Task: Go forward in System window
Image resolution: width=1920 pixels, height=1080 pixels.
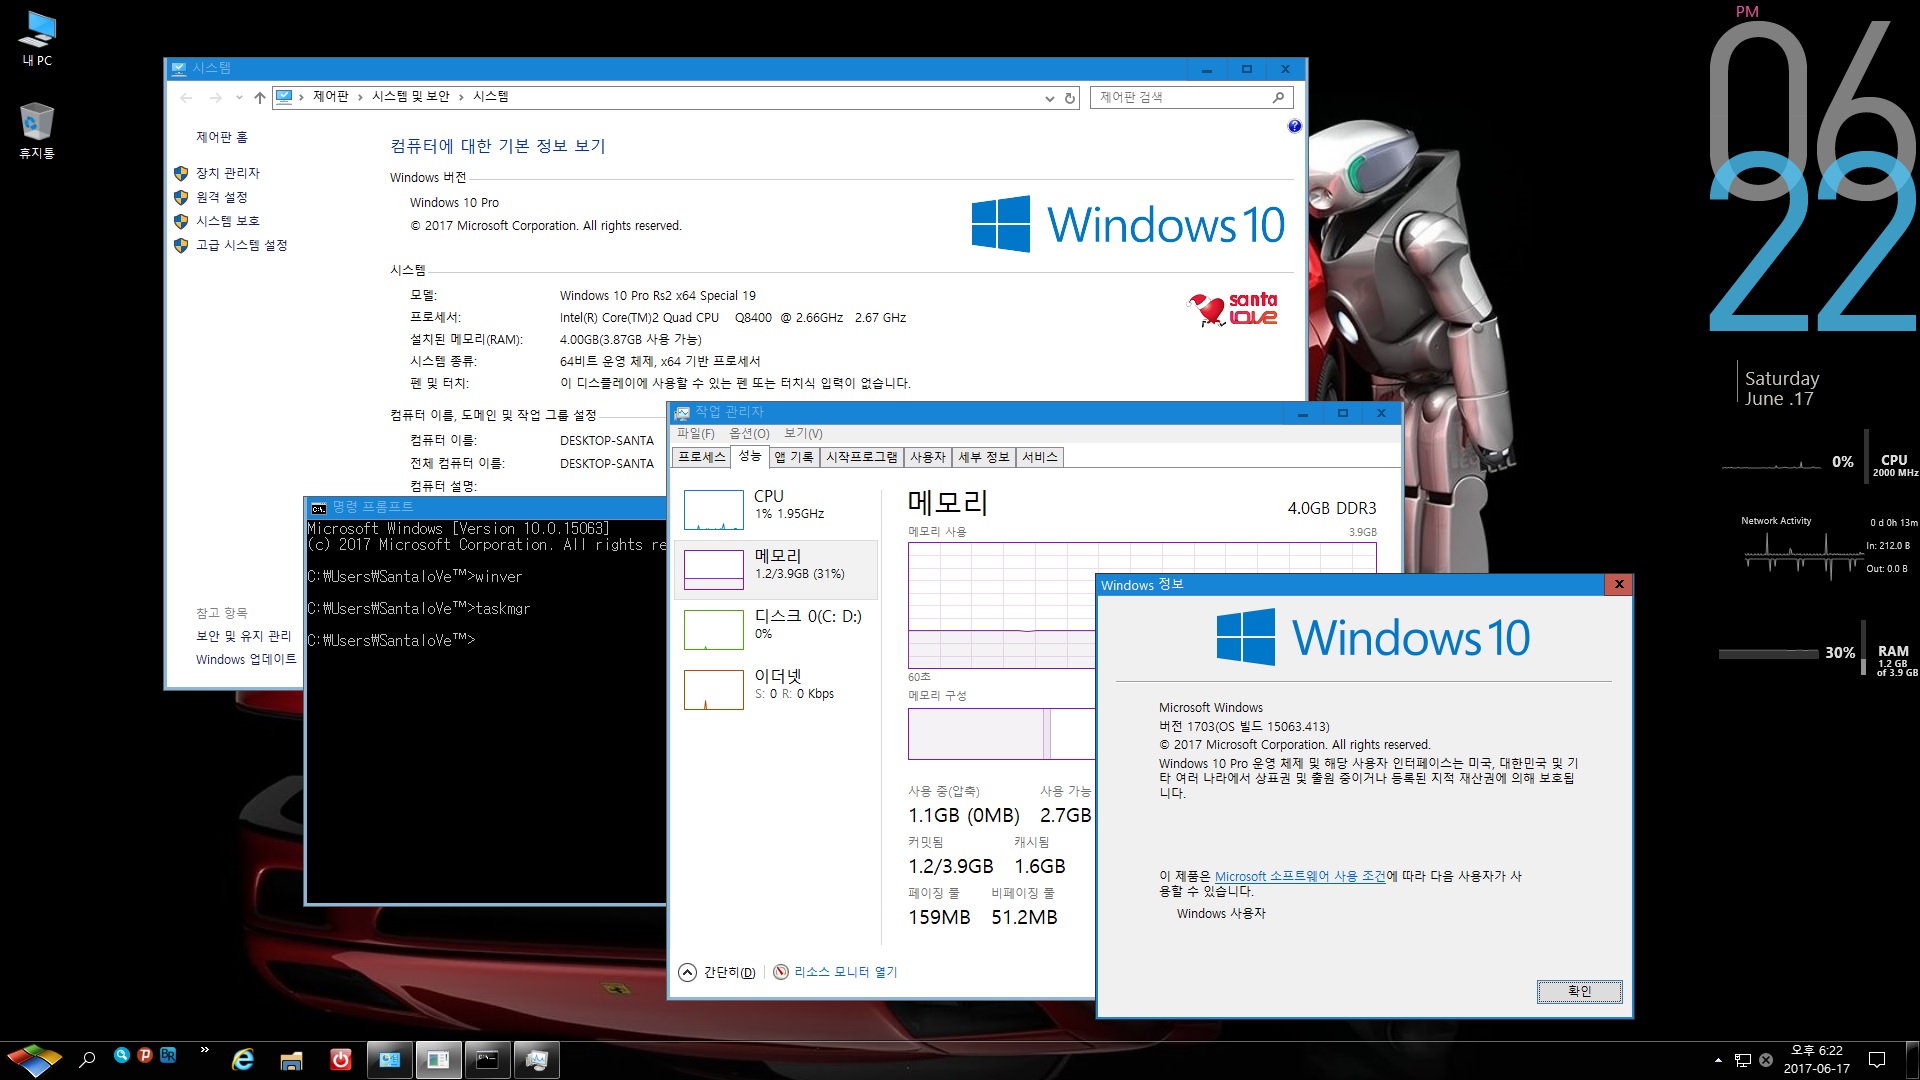Action: coord(215,97)
